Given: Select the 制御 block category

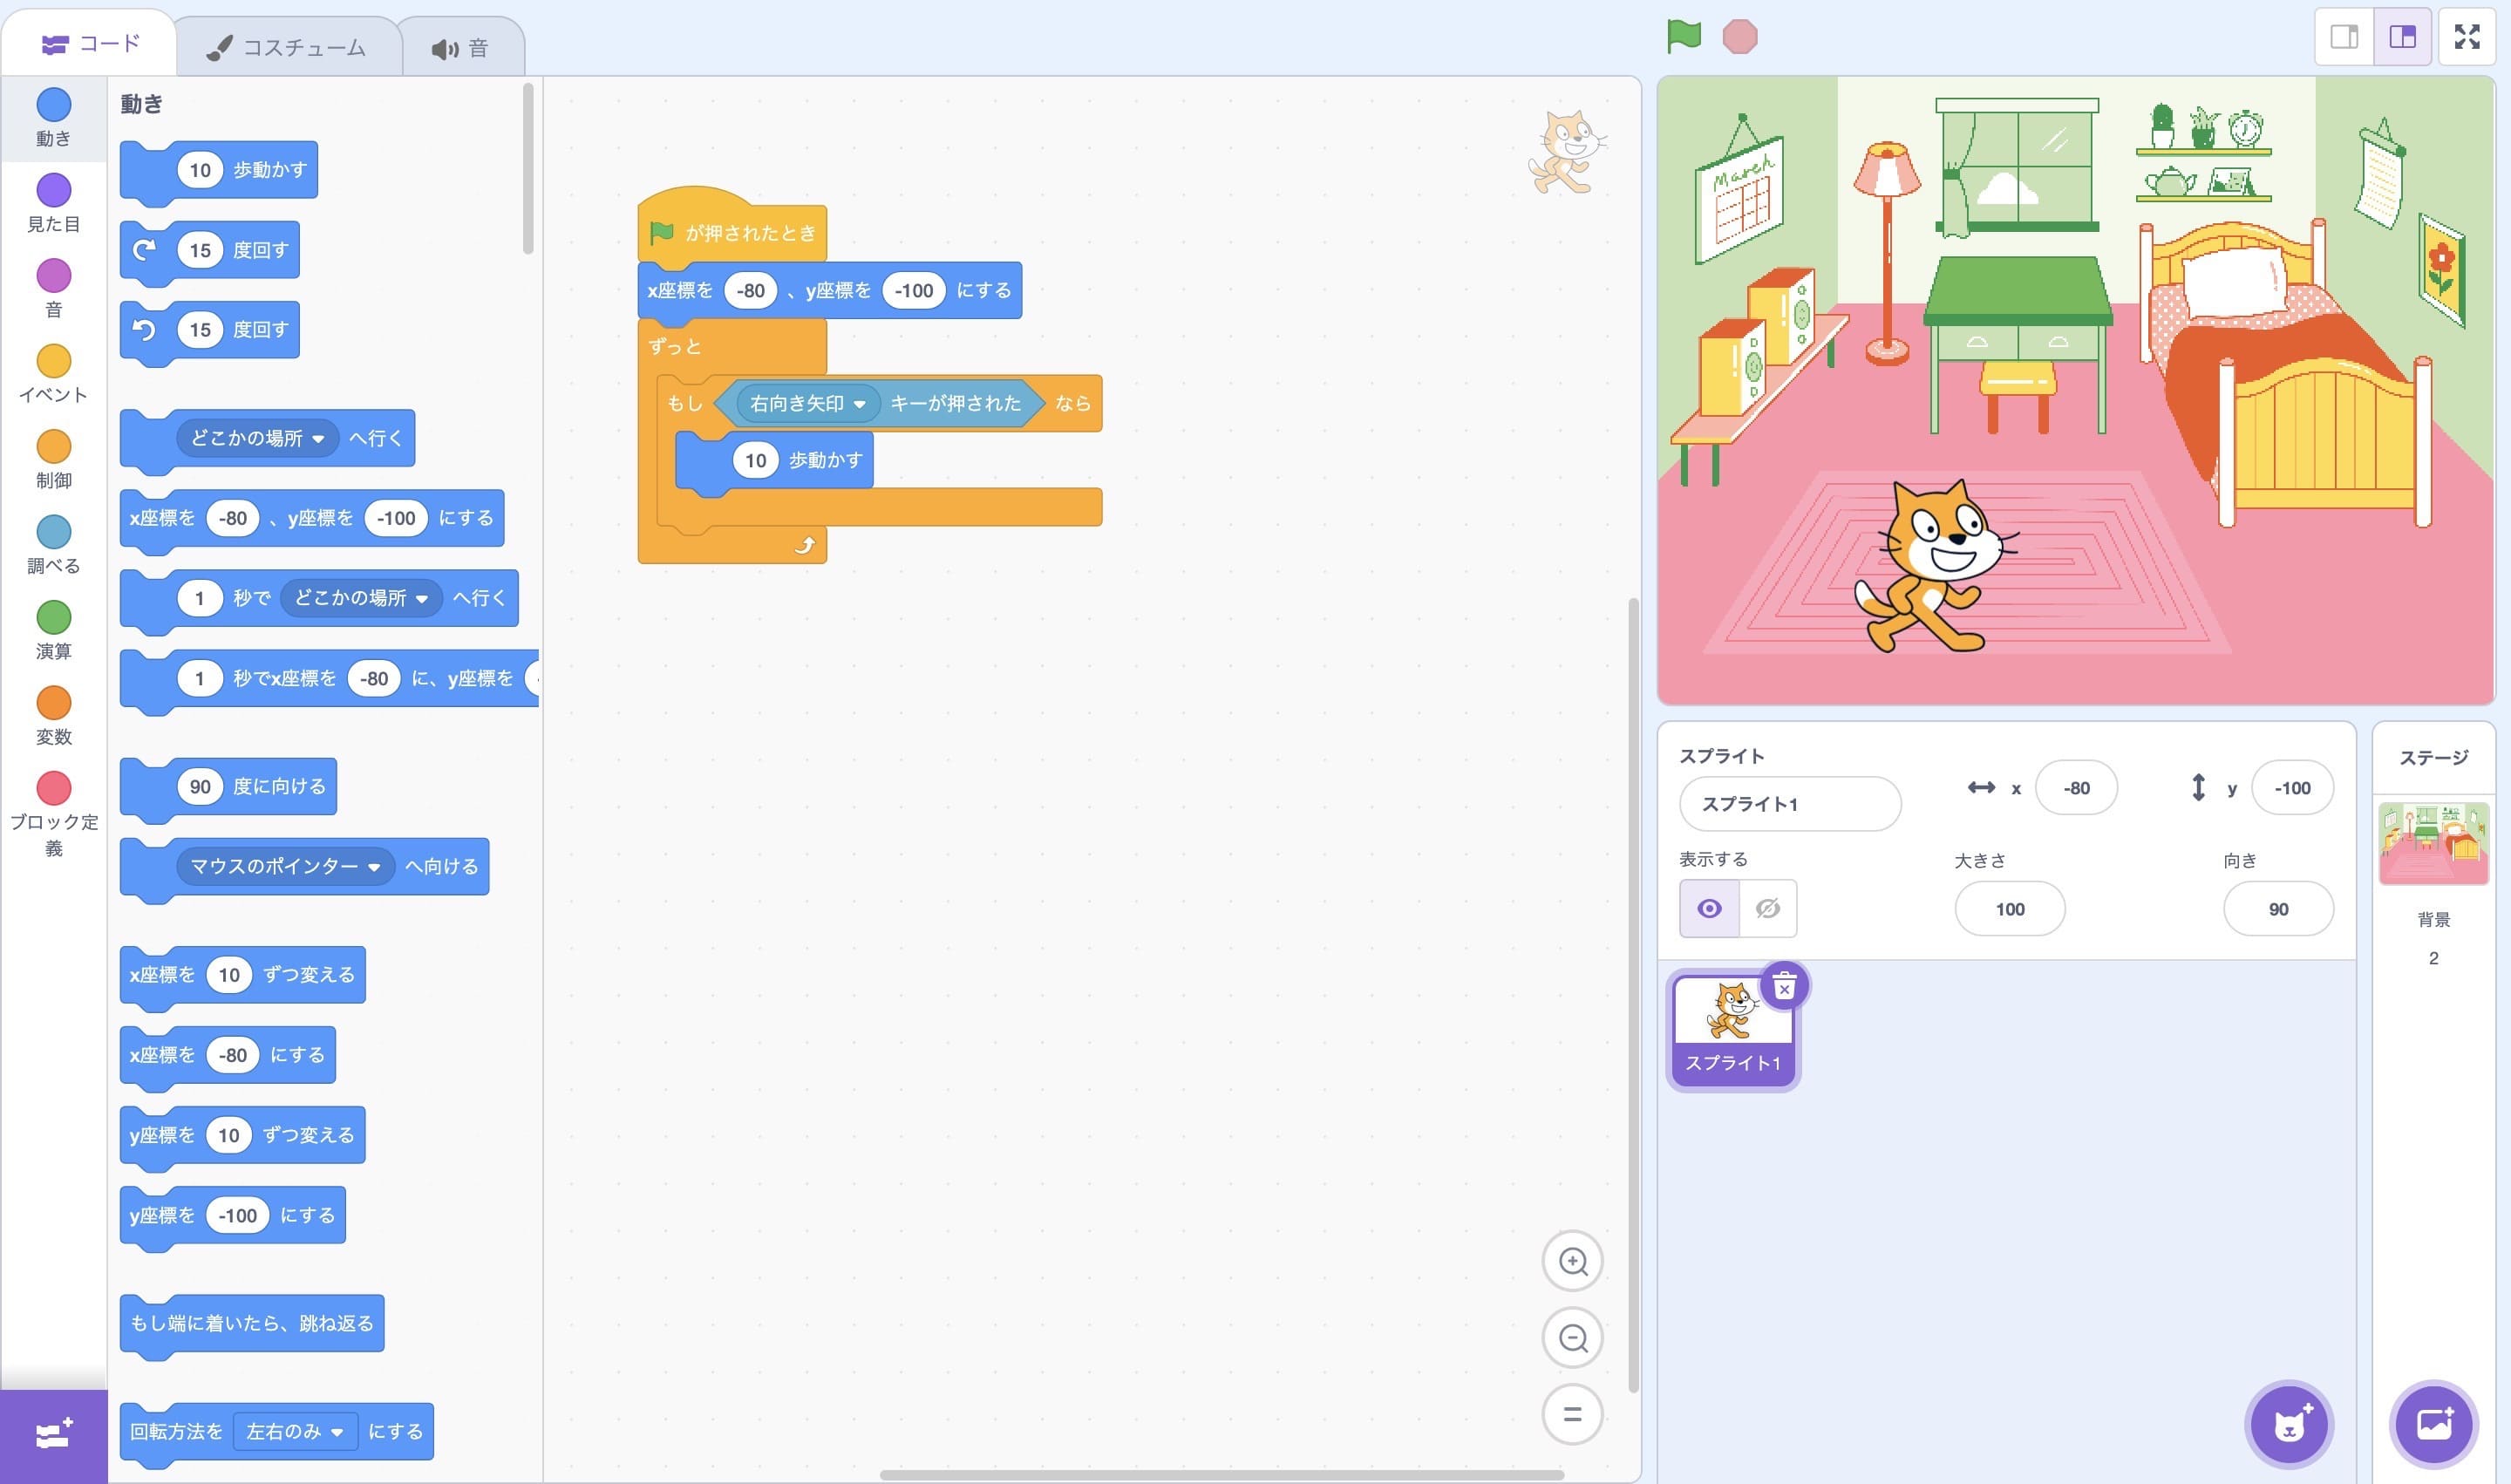Looking at the screenshot, I should tap(54, 460).
